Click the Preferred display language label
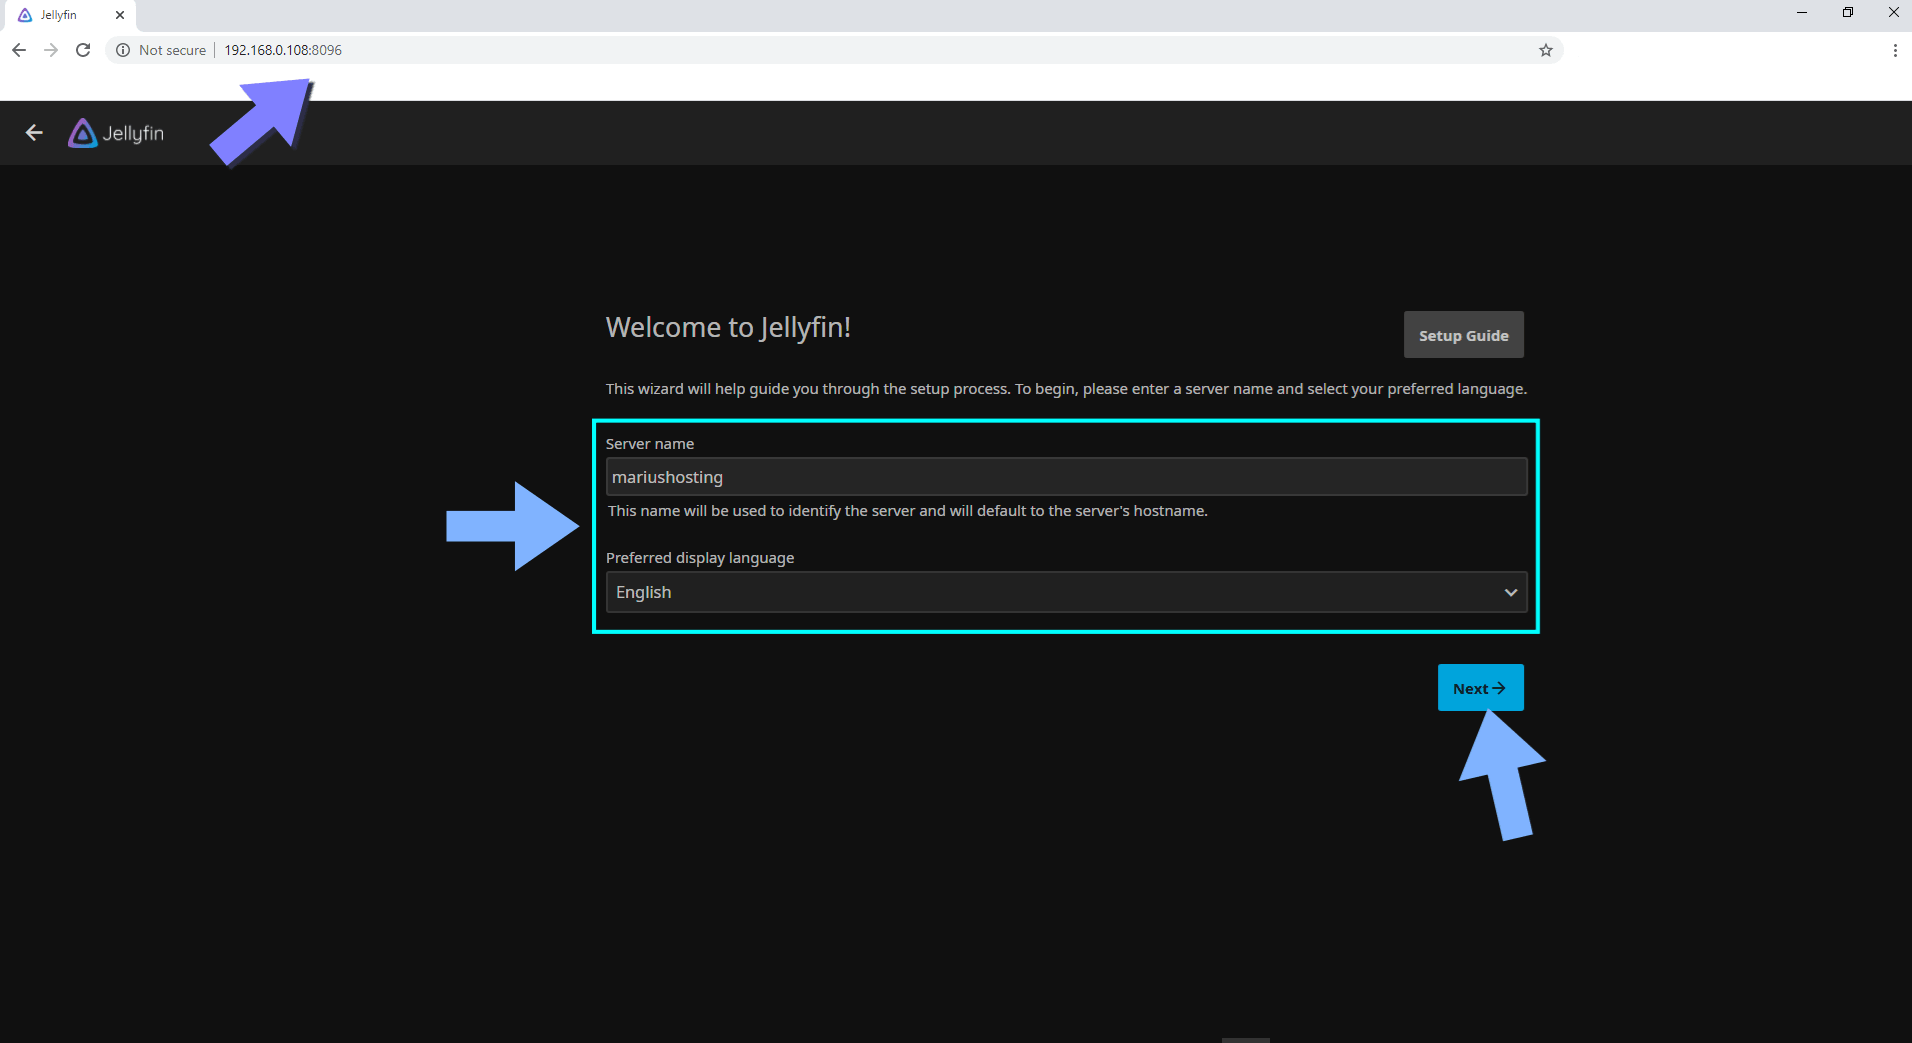Viewport: 1912px width, 1043px height. [x=700, y=558]
